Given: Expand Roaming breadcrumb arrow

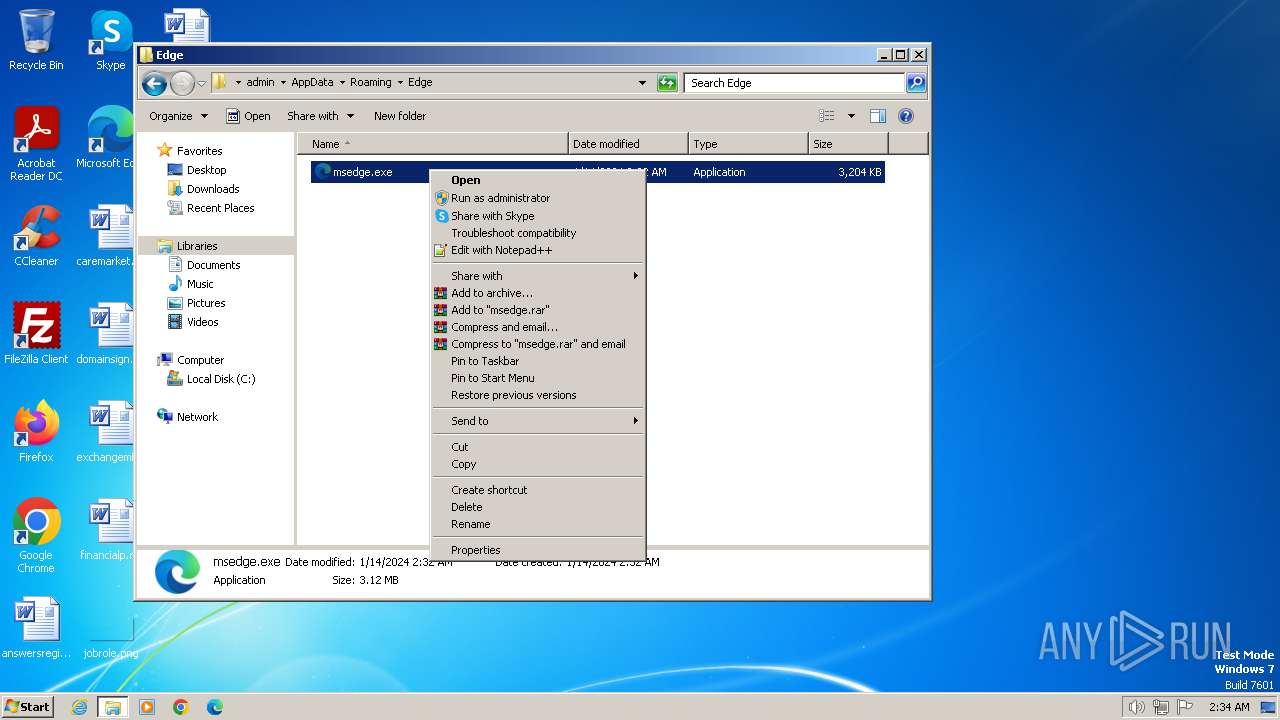Looking at the screenshot, I should point(400,83).
